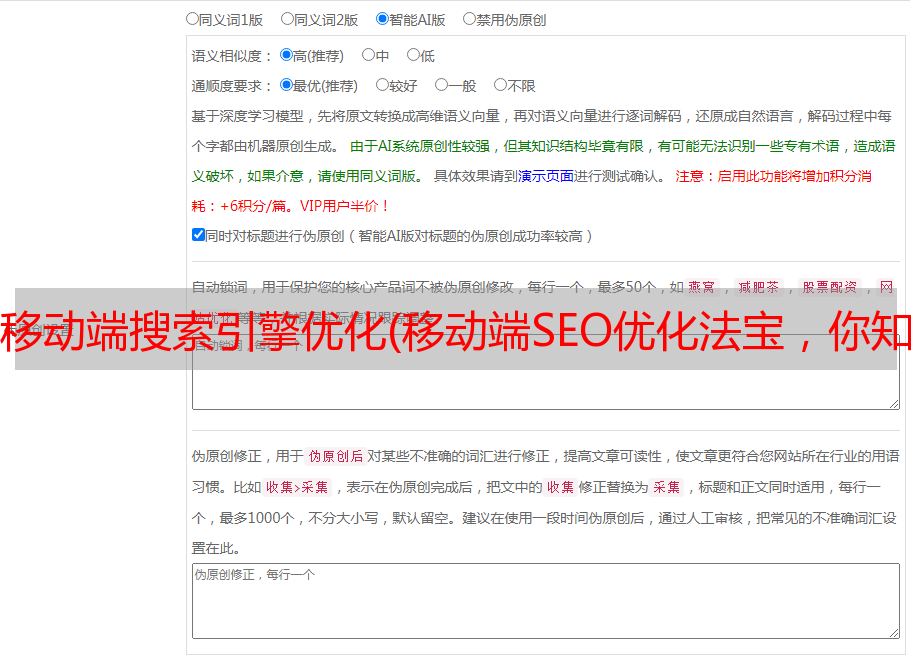Choose the 智能AI版 radio option
Viewport: 911px width, 658px height.
pyautogui.click(x=382, y=19)
